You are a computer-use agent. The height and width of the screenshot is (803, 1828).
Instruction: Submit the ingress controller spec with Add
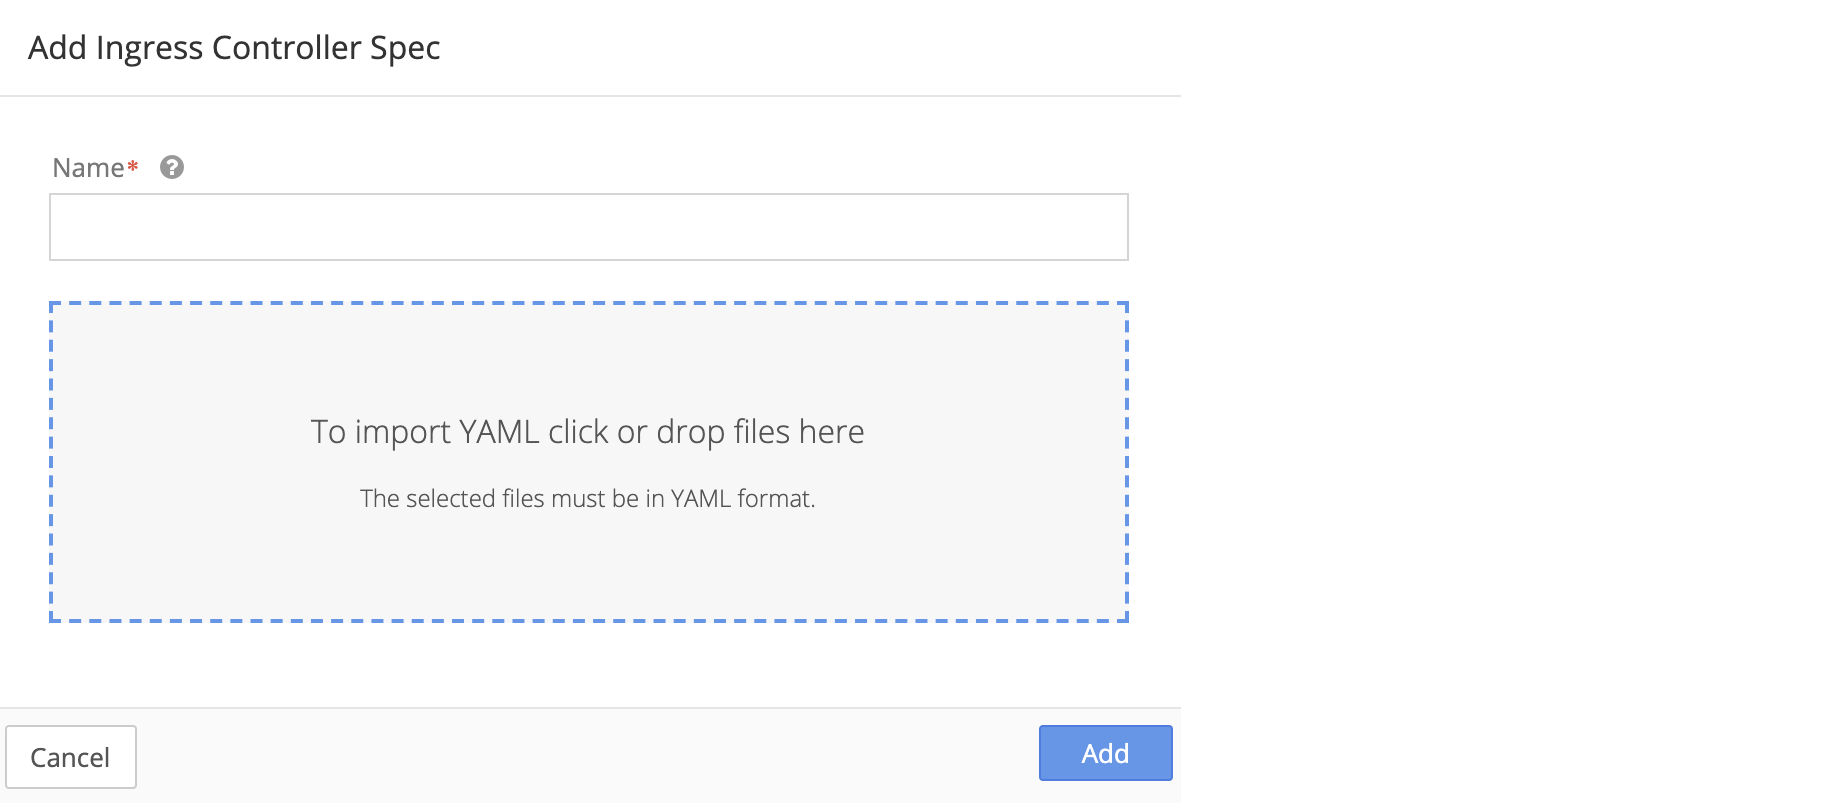[x=1105, y=753]
